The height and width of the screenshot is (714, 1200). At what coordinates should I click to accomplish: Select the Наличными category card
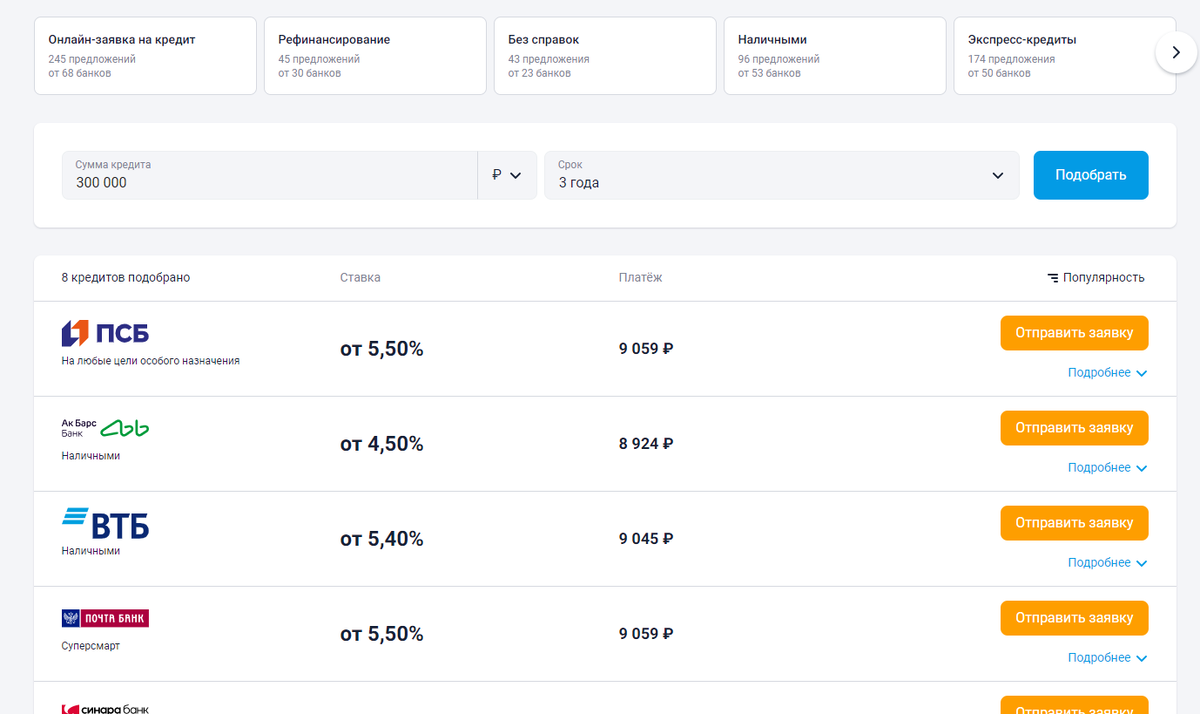pos(834,55)
